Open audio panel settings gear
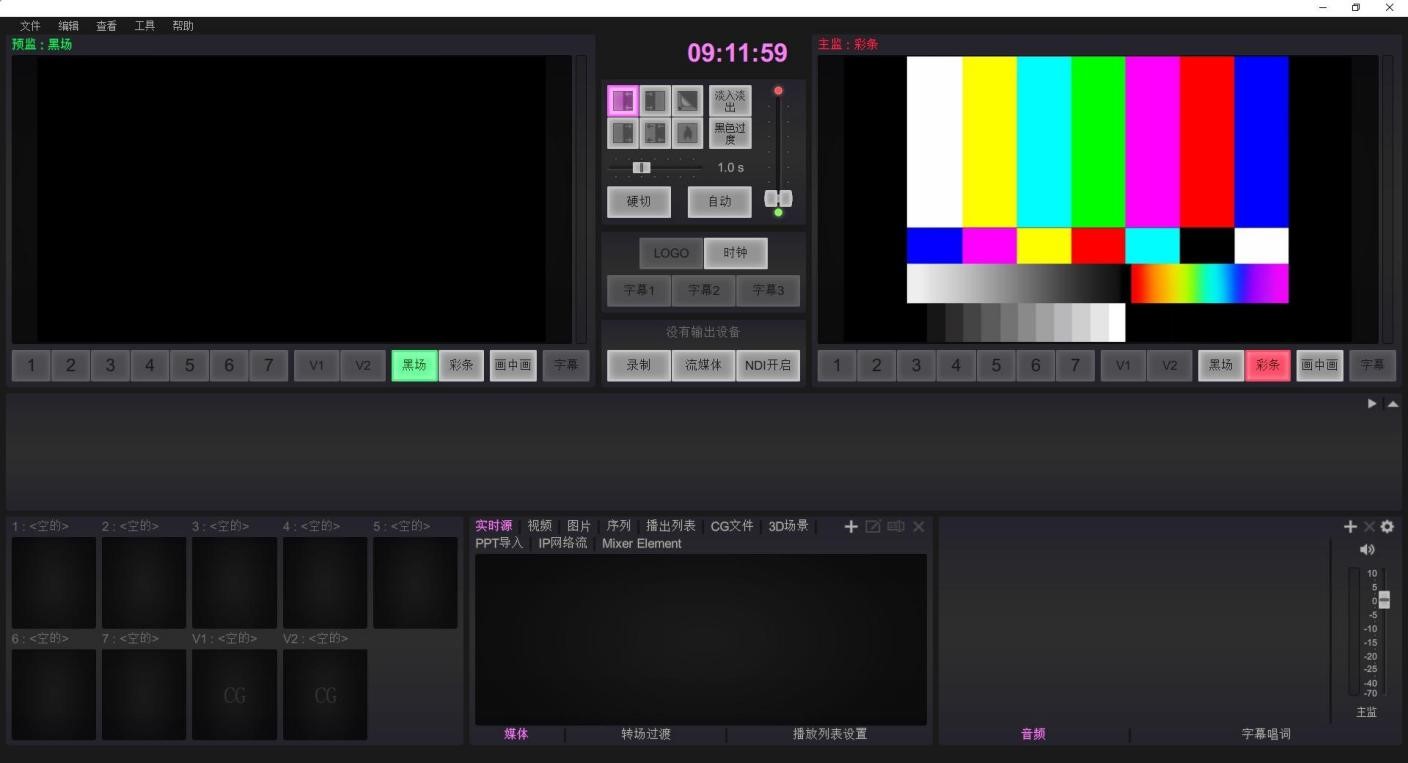Viewport: 1408px width, 763px height. pos(1387,526)
